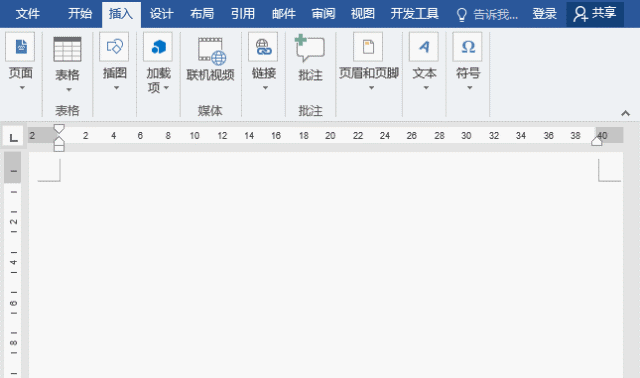The width and height of the screenshot is (640, 378).
Task: Click the 表格 table grid icon
Action: (x=67, y=49)
